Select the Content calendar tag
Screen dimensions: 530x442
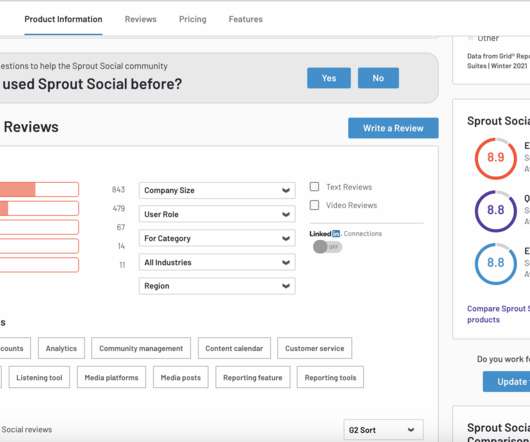[x=234, y=348]
